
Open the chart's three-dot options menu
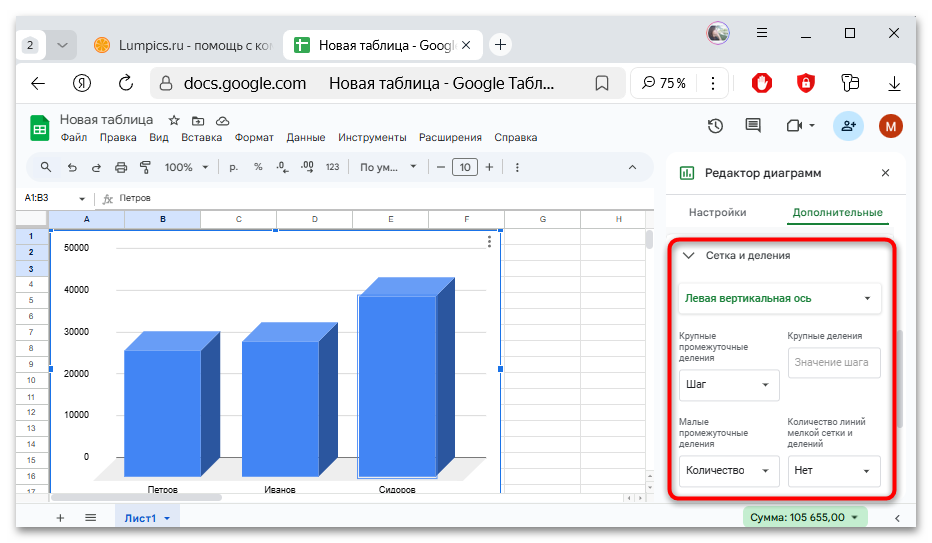point(489,241)
